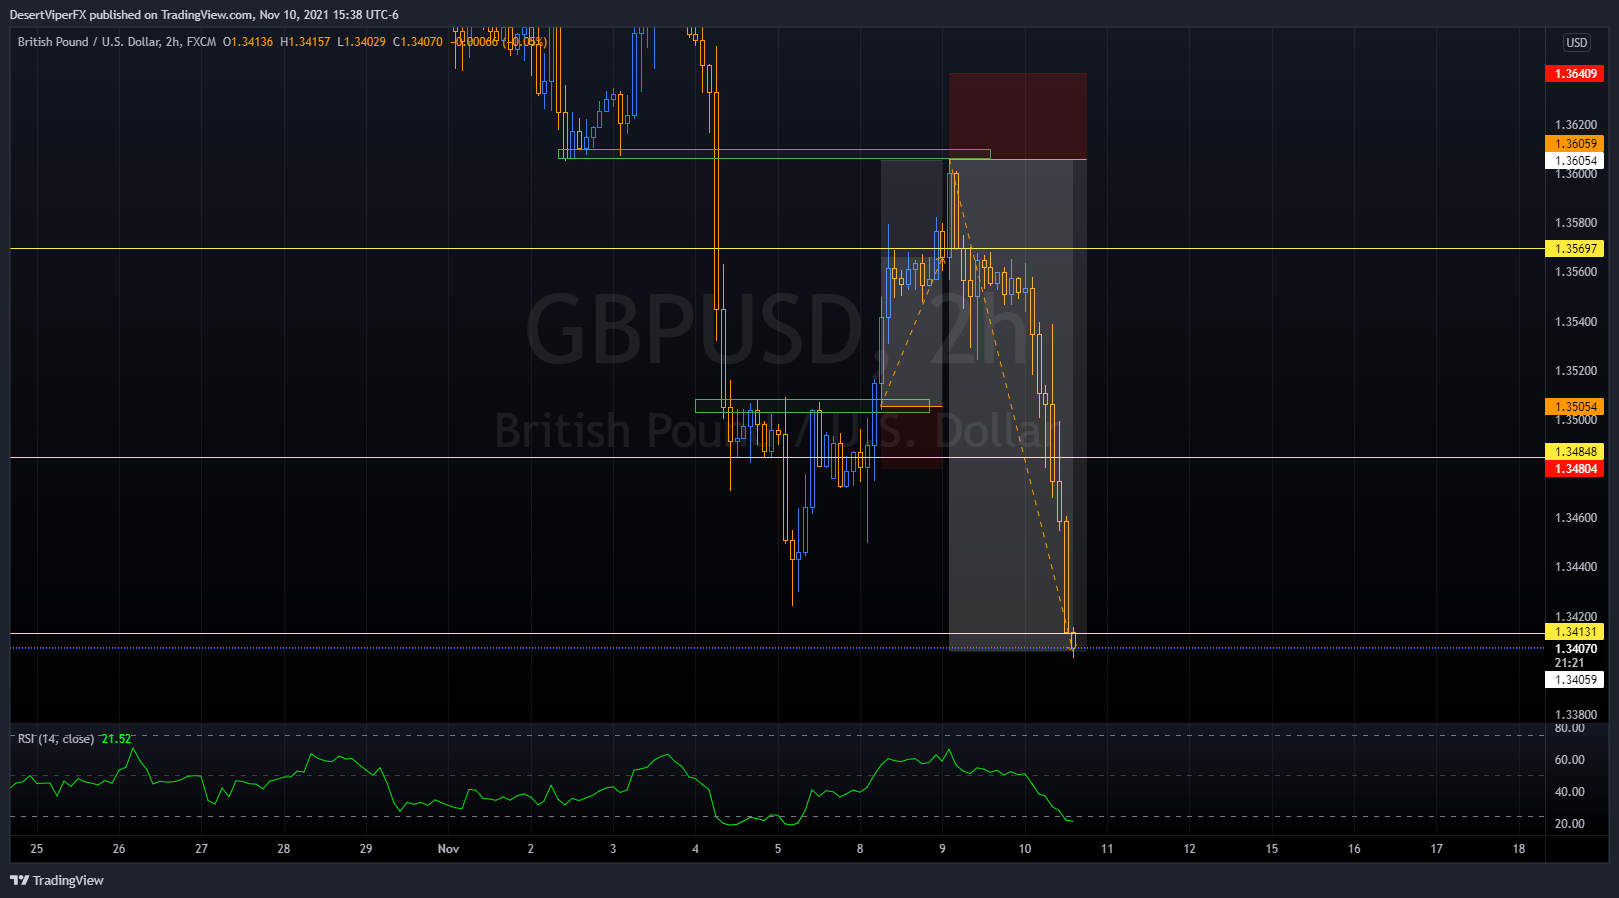The width and height of the screenshot is (1619, 898).
Task: Click the RSI 20.00 scale label
Action: (x=1569, y=824)
